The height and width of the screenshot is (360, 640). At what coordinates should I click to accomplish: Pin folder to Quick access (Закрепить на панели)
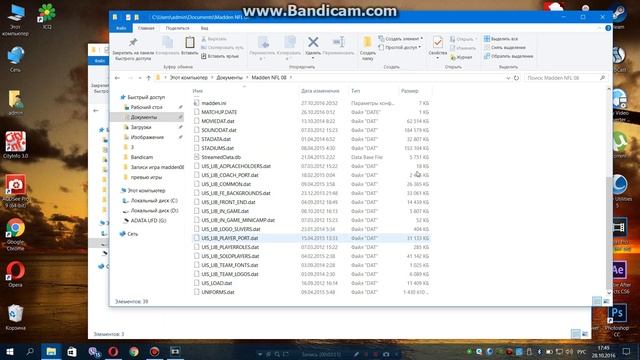pos(133,49)
